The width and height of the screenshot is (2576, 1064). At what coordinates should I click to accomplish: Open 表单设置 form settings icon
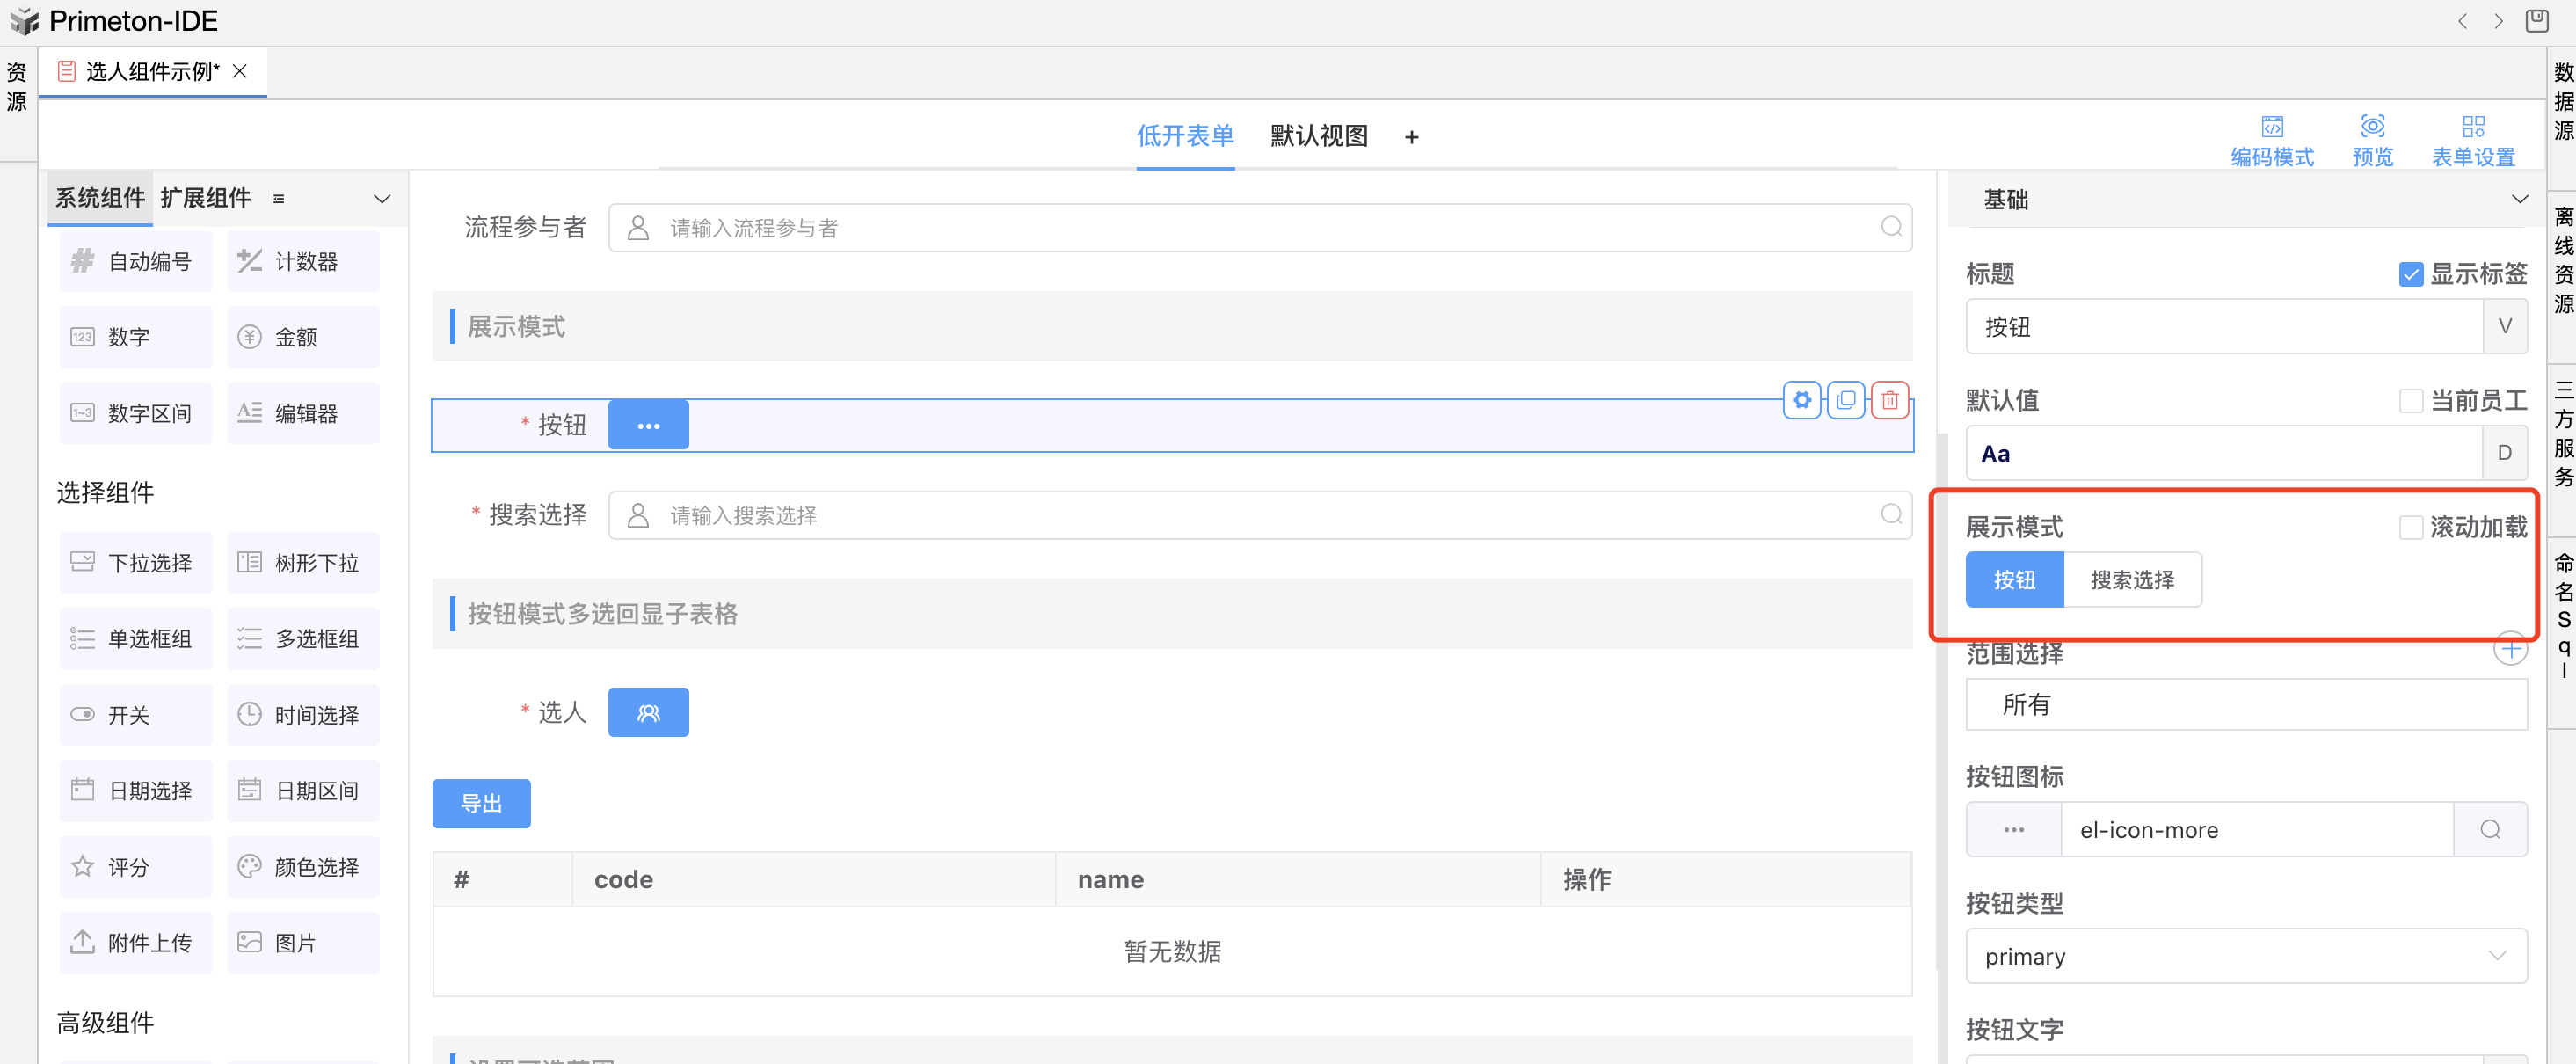click(2472, 127)
